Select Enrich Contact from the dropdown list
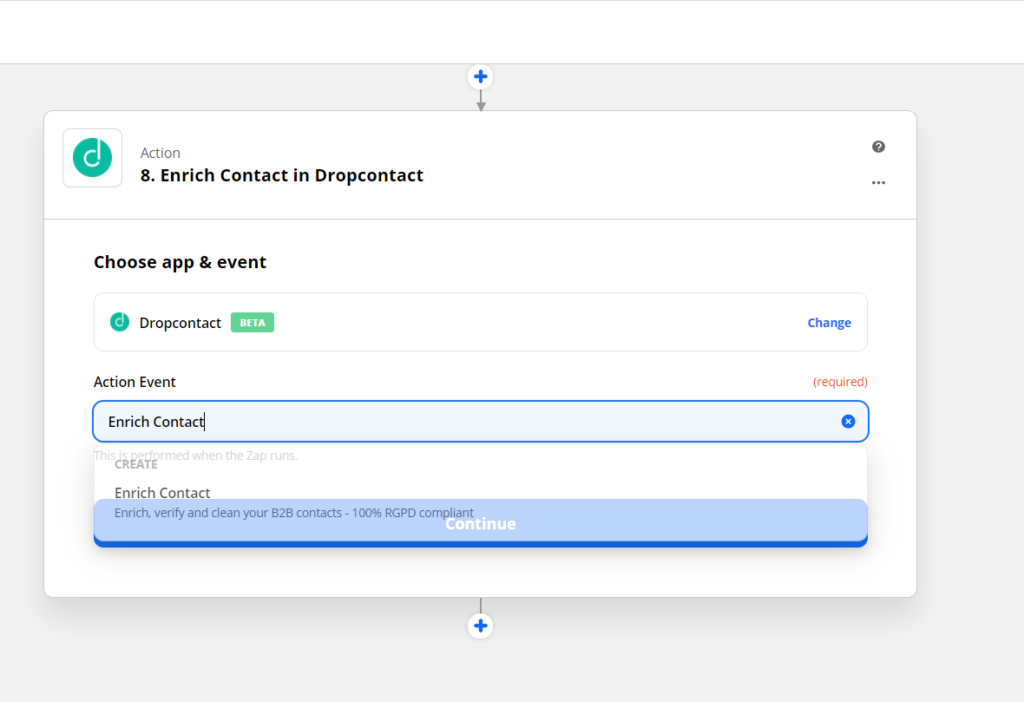The image size is (1024, 702). pos(480,502)
